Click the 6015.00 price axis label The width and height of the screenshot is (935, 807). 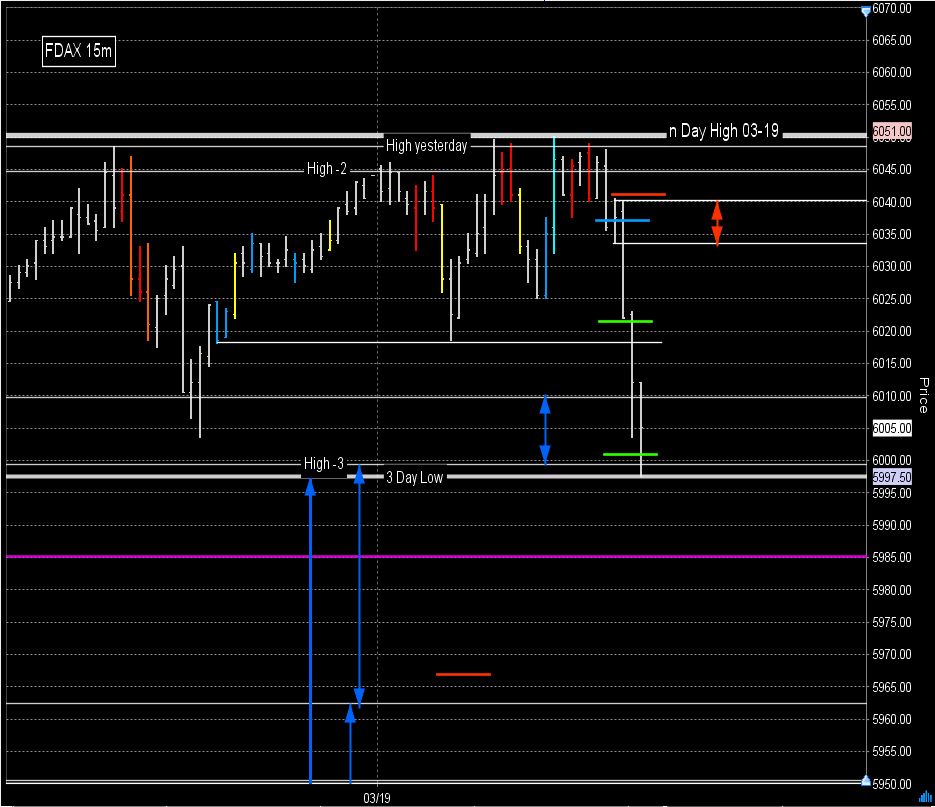pos(892,364)
